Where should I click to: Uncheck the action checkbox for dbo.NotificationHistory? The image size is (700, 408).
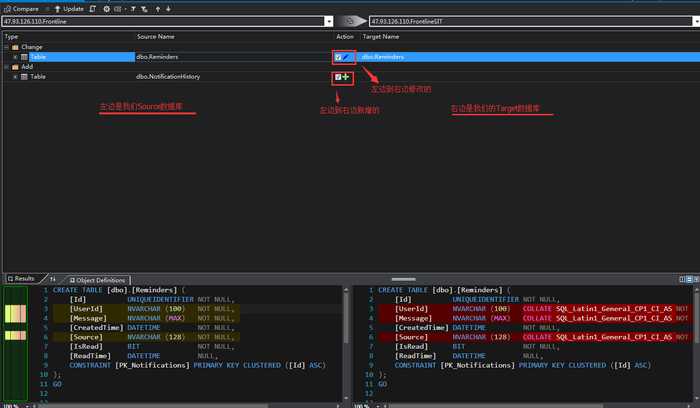click(338, 77)
